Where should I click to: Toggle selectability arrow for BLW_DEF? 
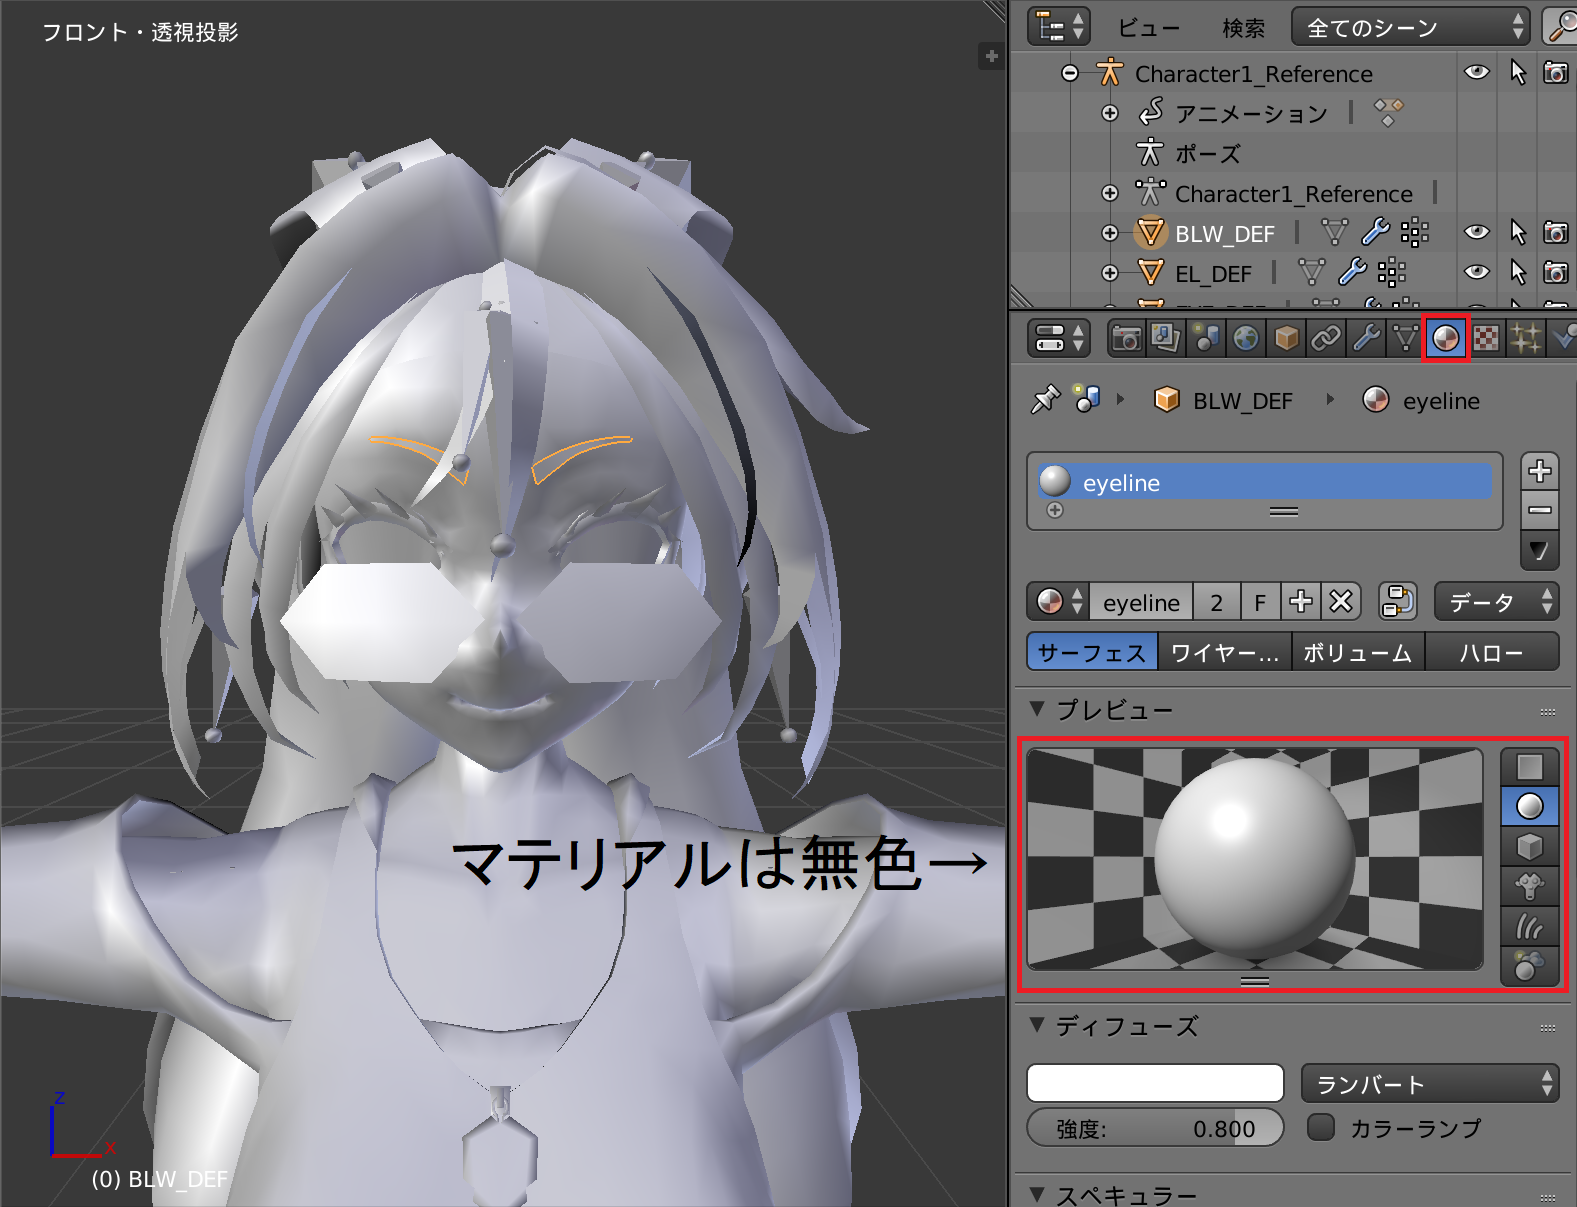tap(1518, 232)
